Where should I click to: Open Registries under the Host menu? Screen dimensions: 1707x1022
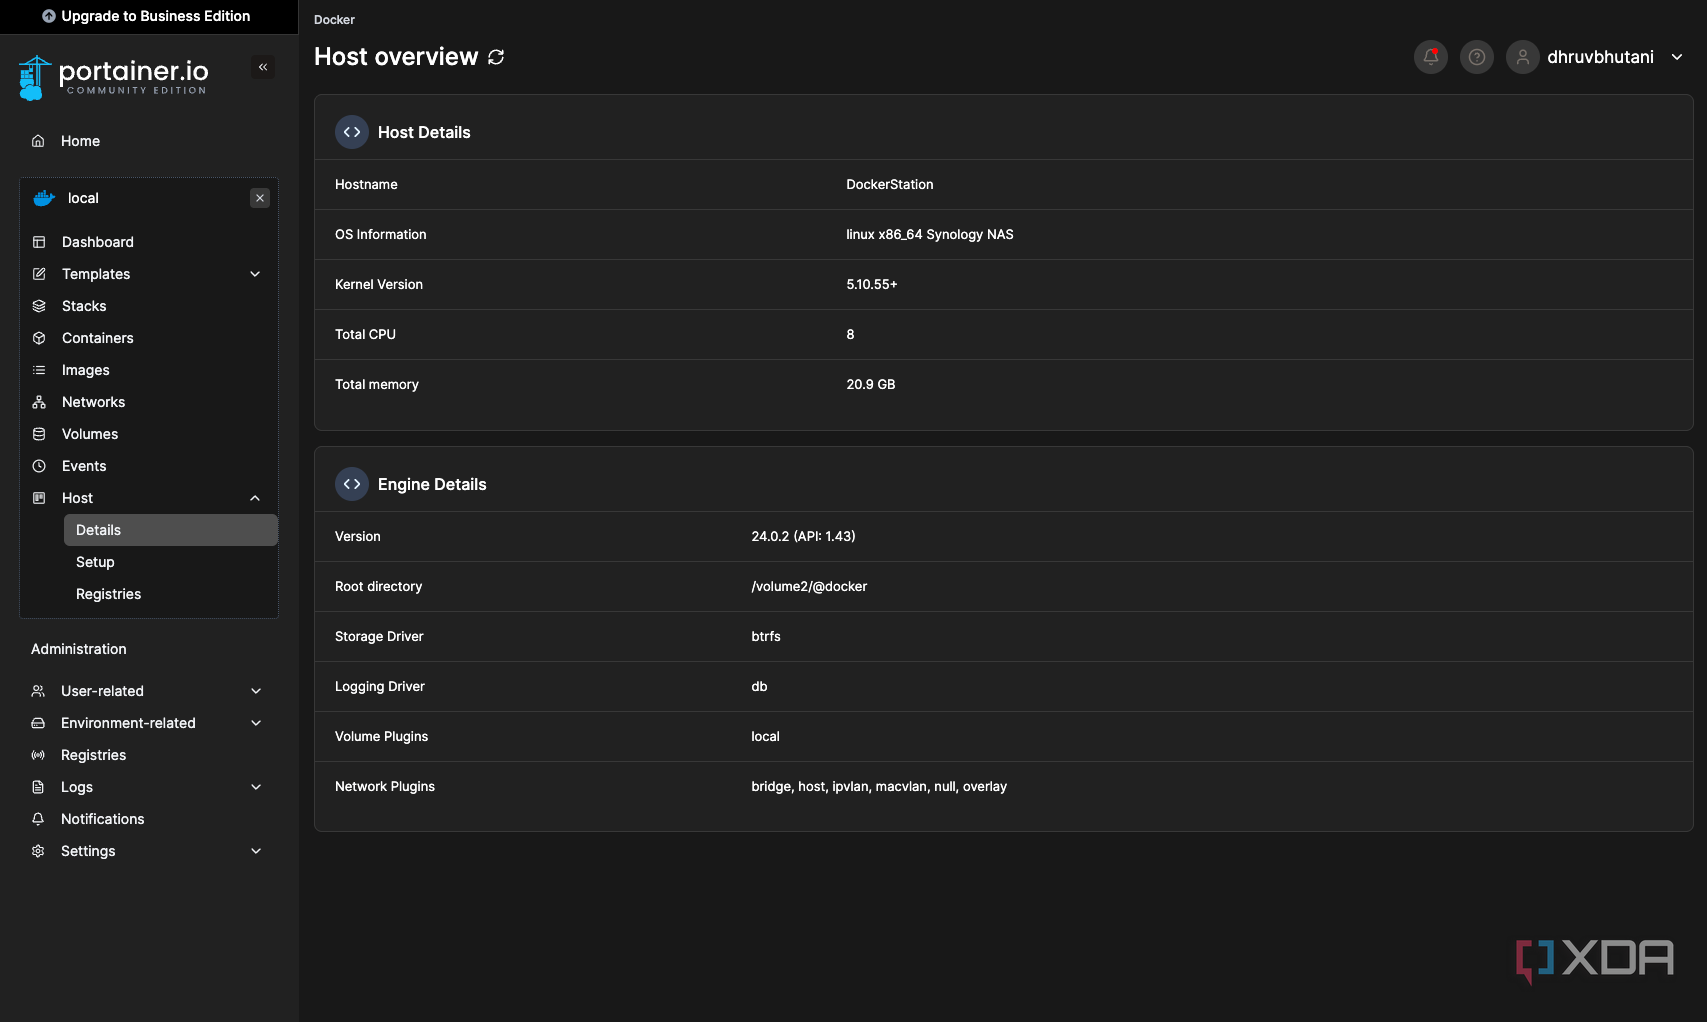[108, 594]
